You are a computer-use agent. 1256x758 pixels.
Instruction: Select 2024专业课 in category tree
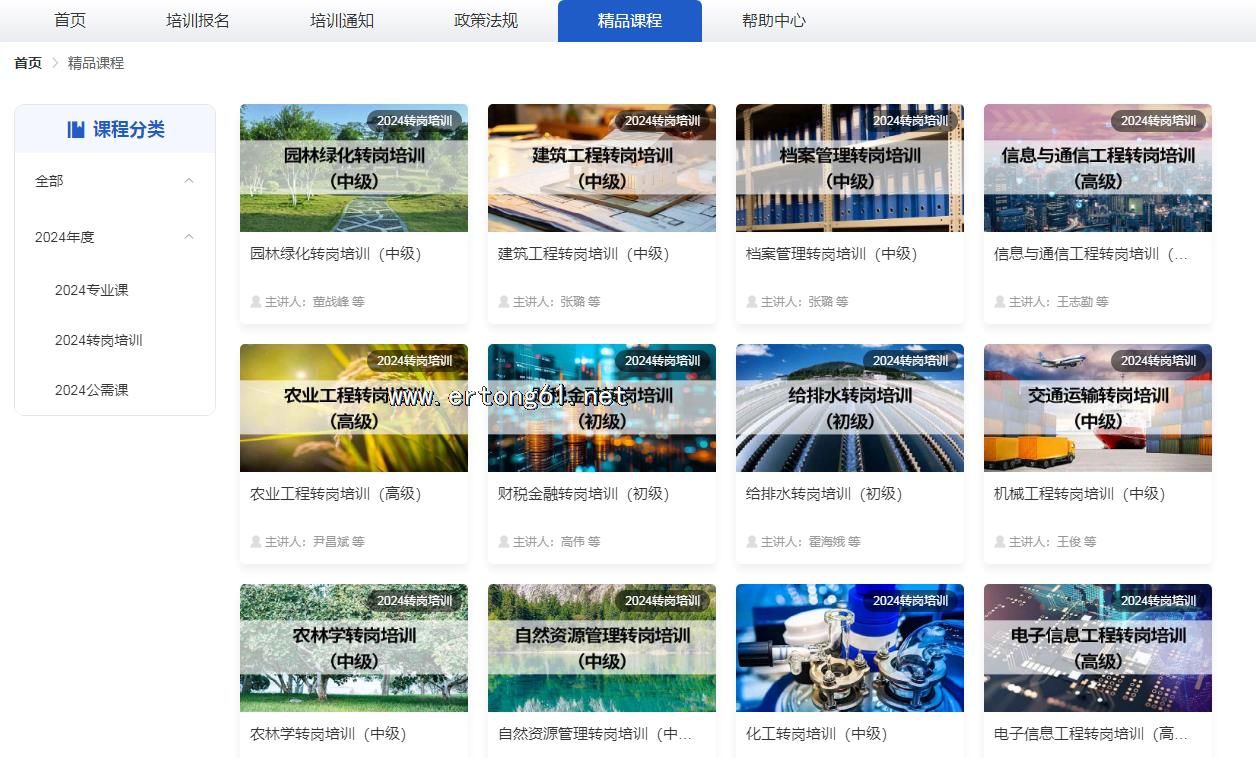coord(92,290)
